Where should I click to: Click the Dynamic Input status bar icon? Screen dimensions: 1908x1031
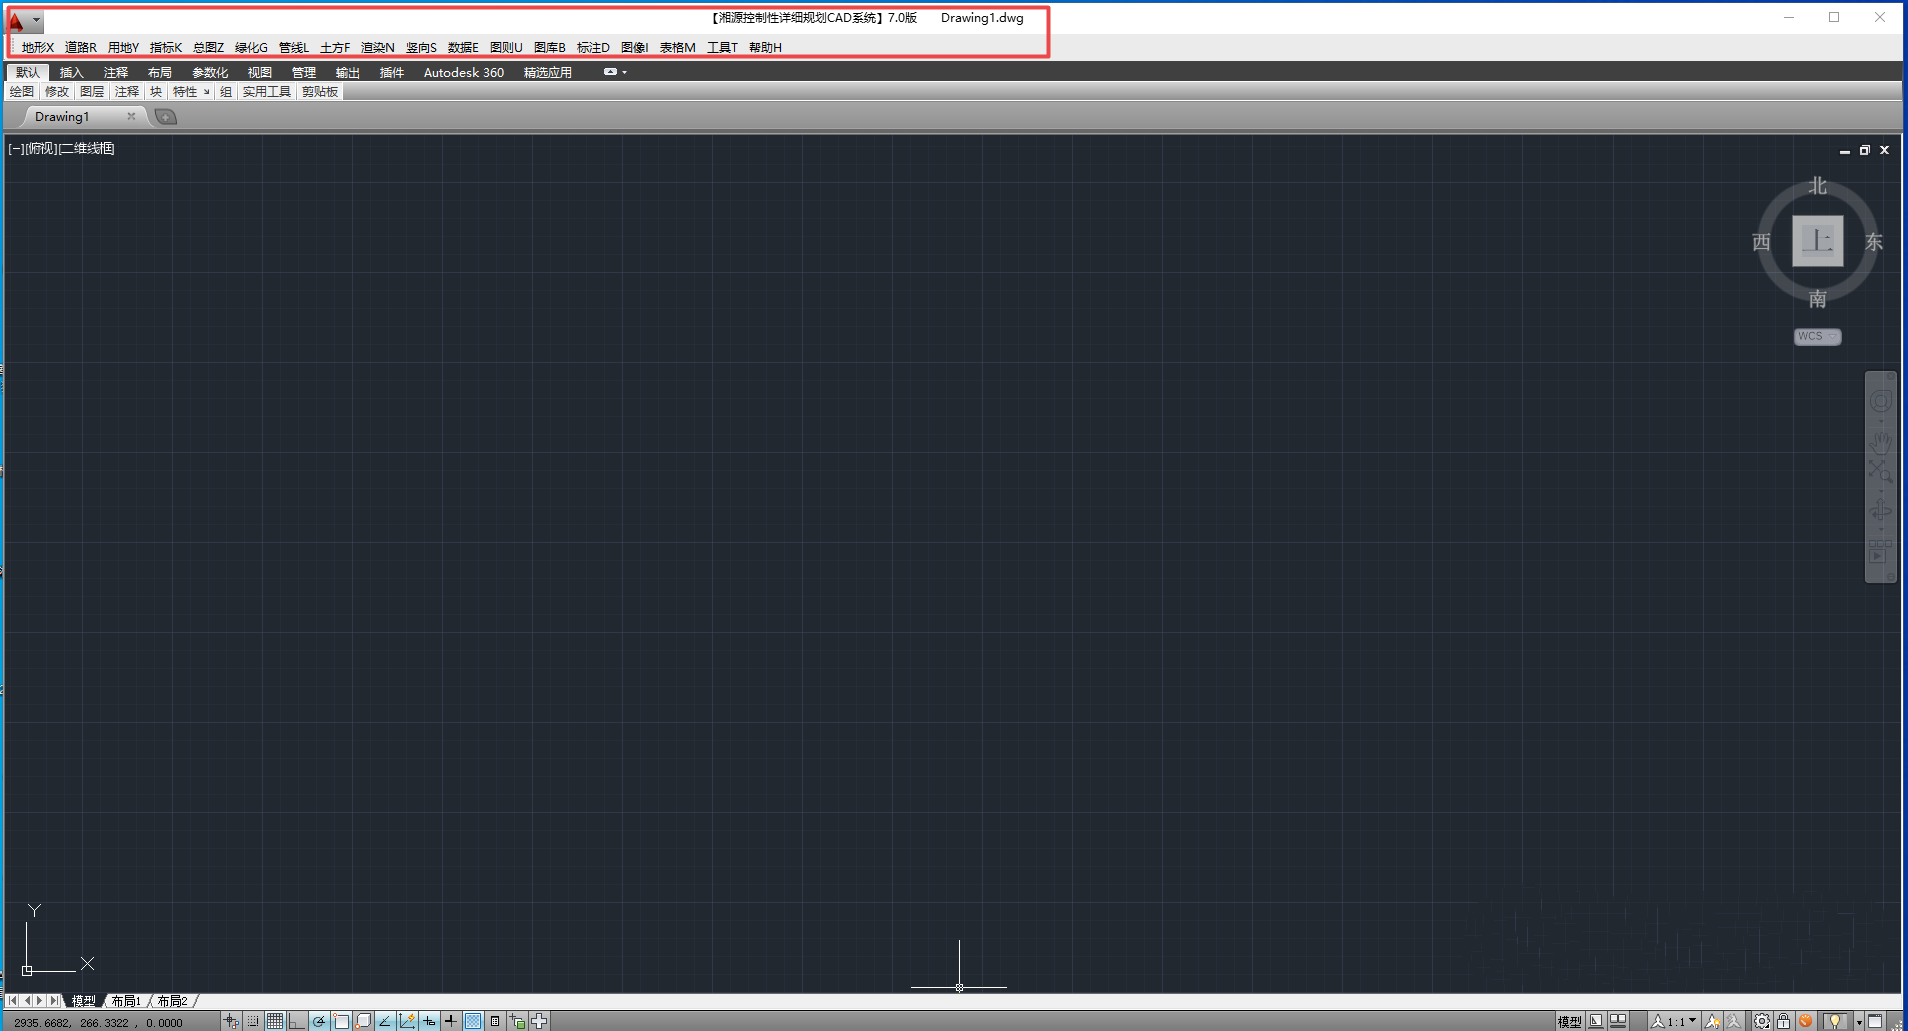[429, 1021]
